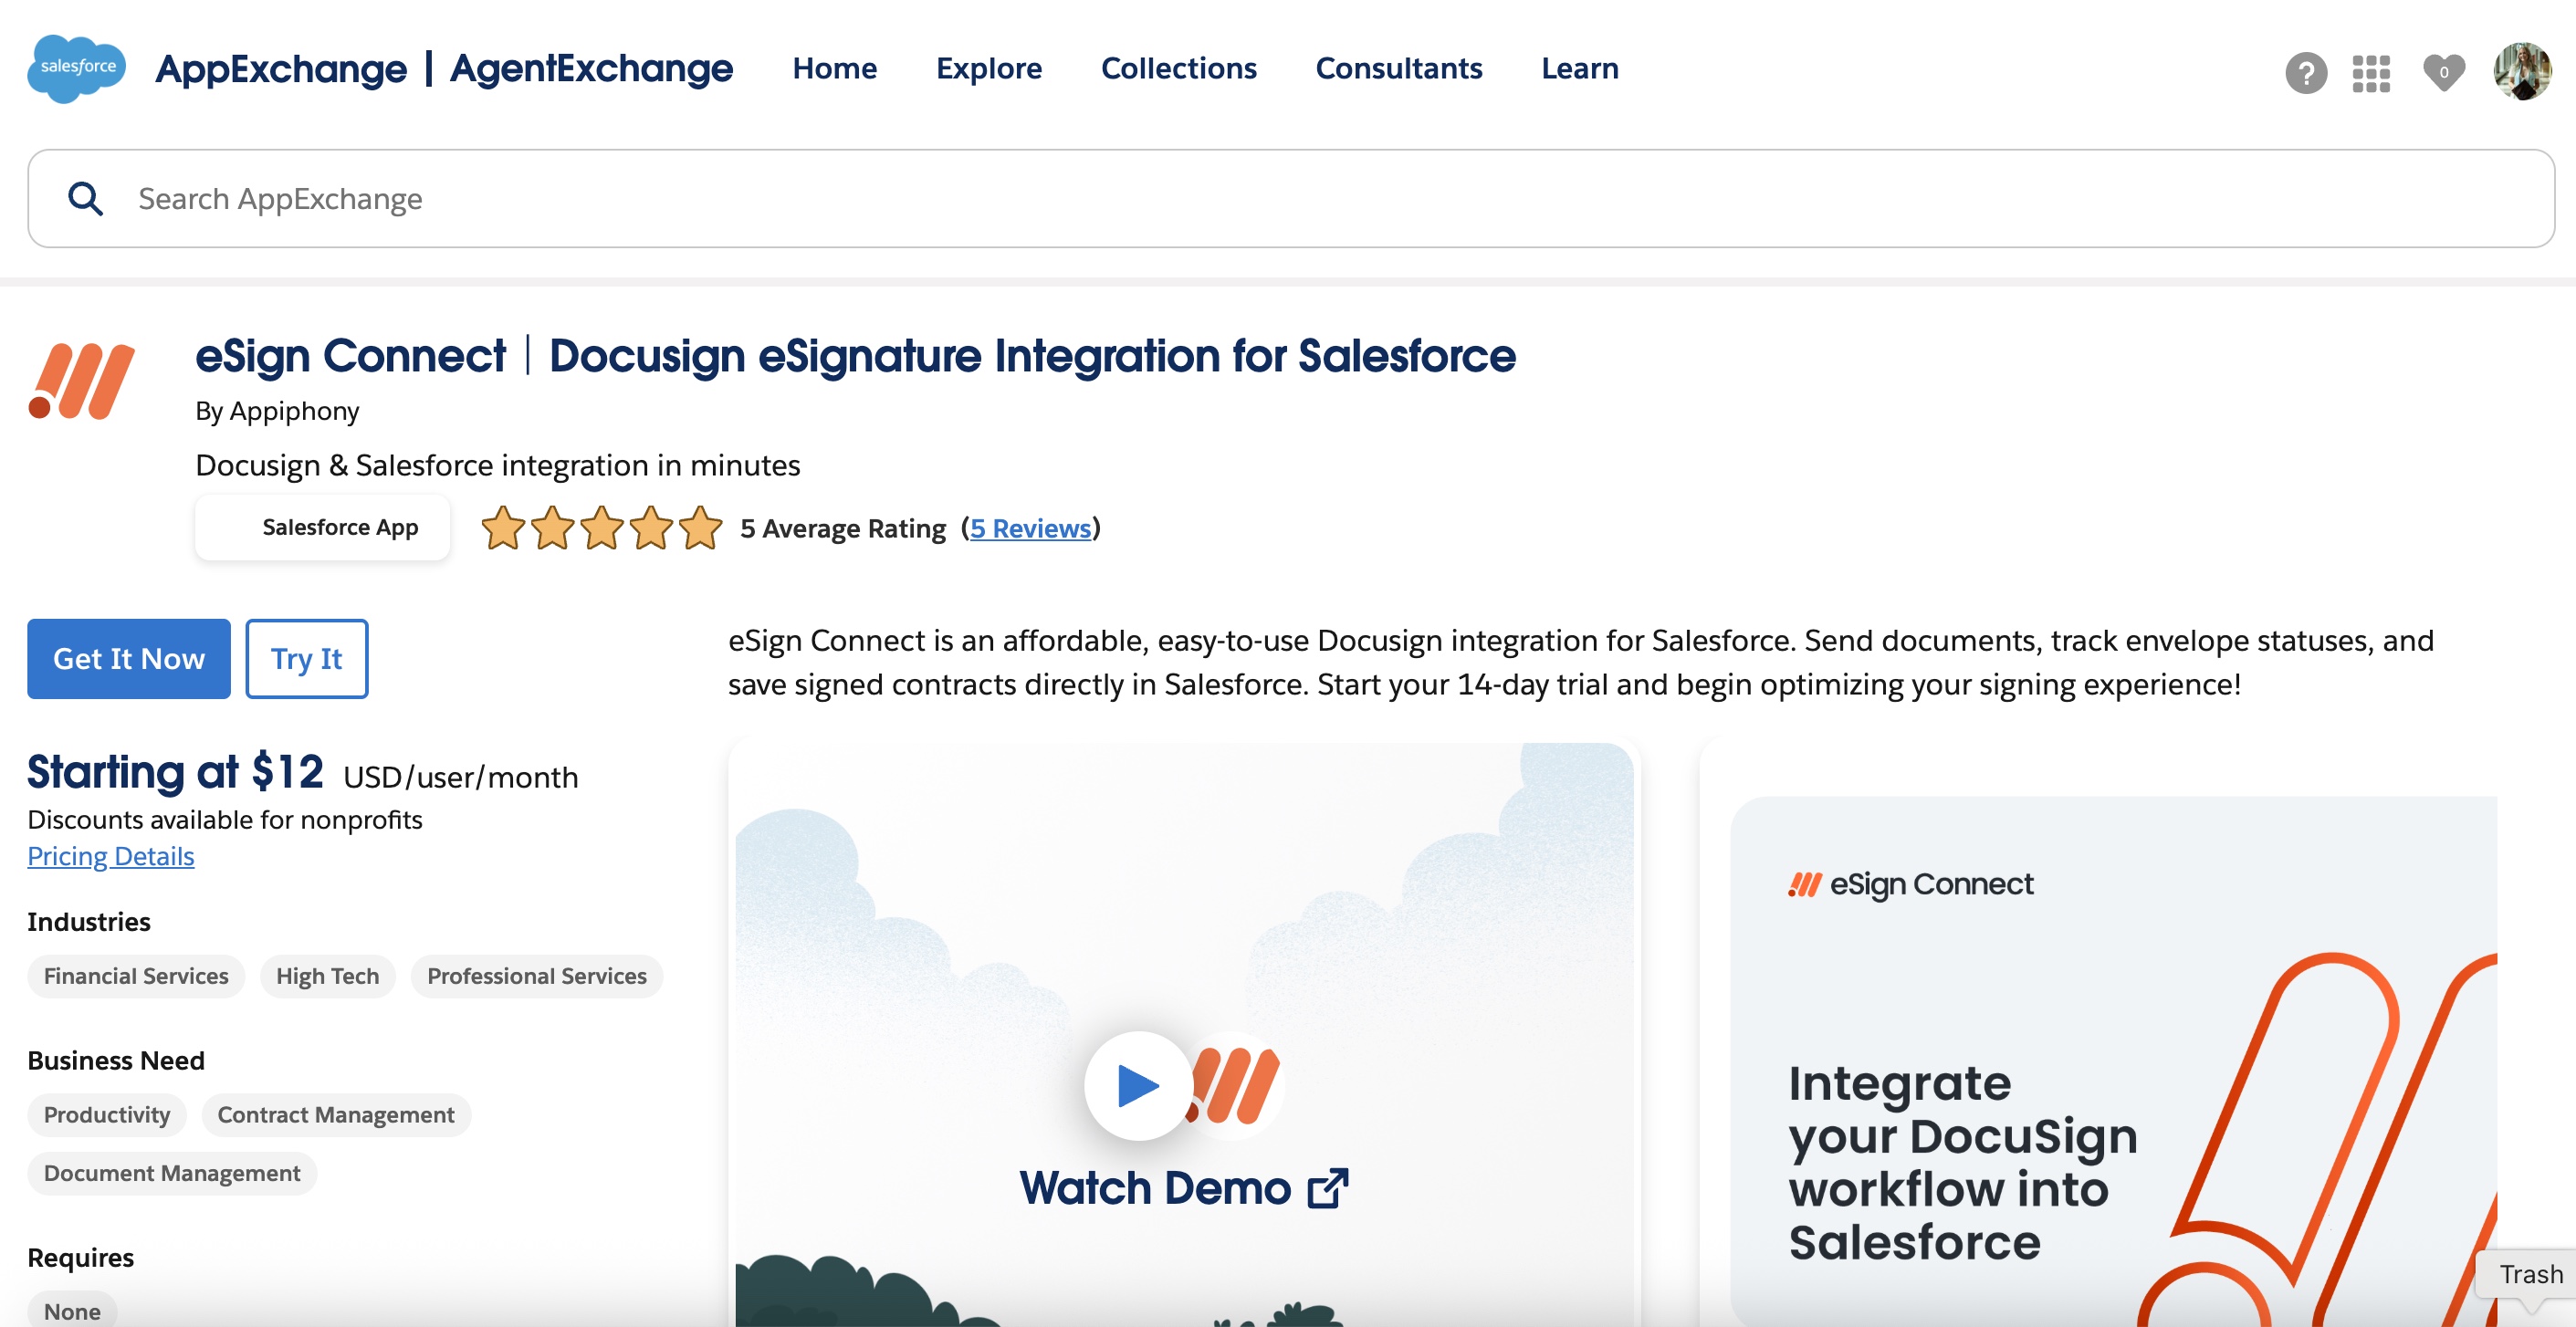Click the Trash tooltip label

(2530, 1274)
